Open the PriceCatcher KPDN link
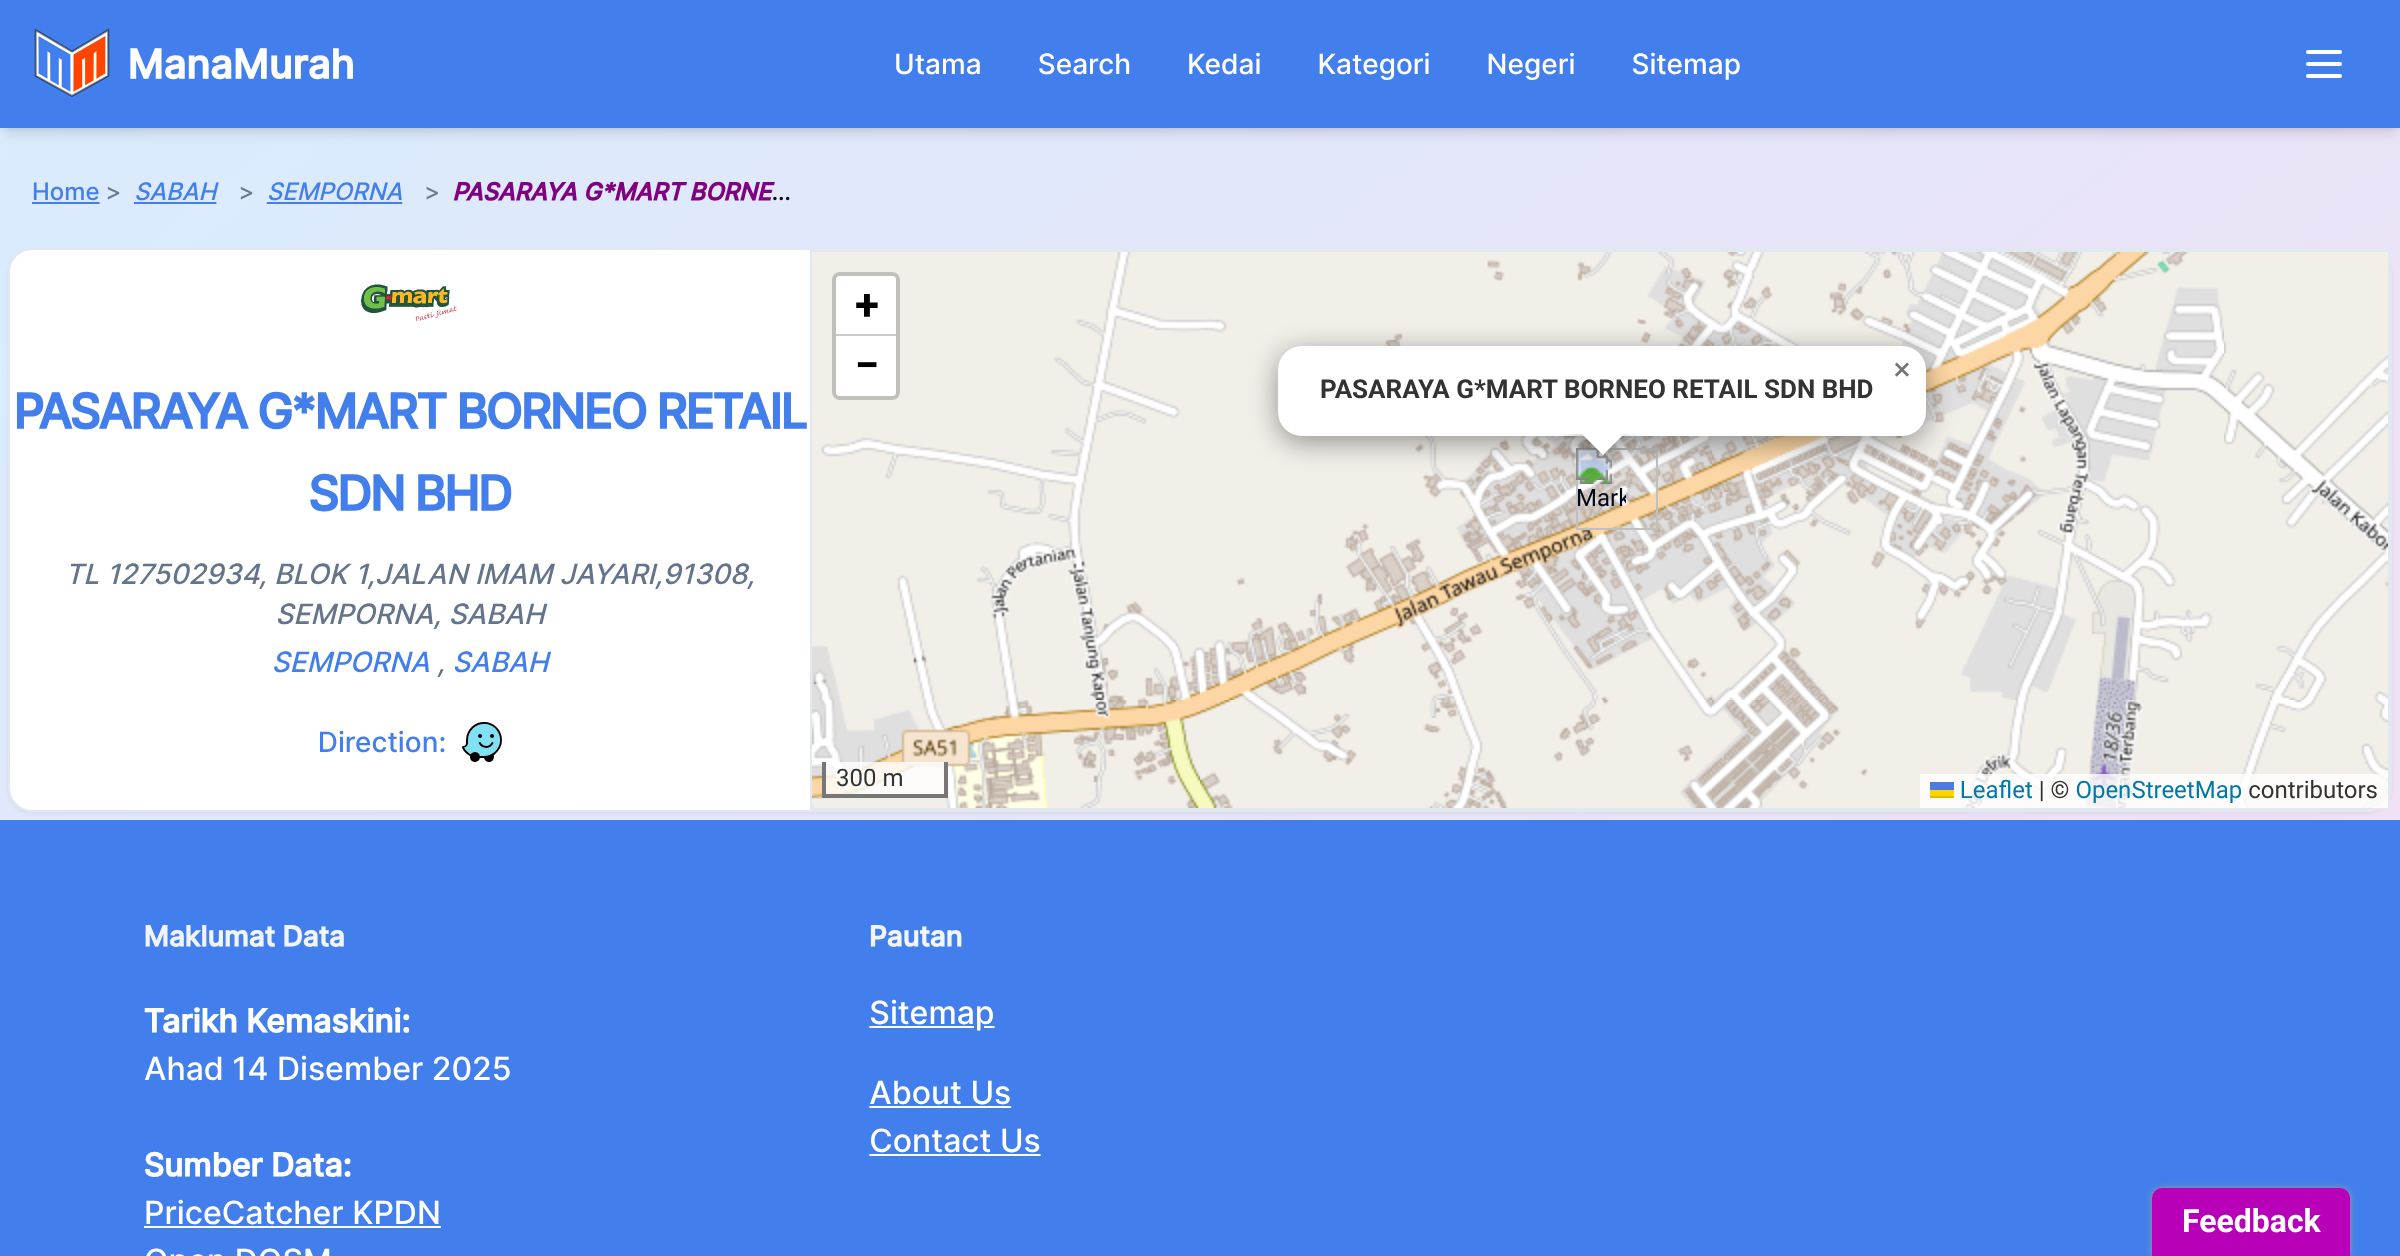This screenshot has width=2400, height=1256. [x=292, y=1212]
